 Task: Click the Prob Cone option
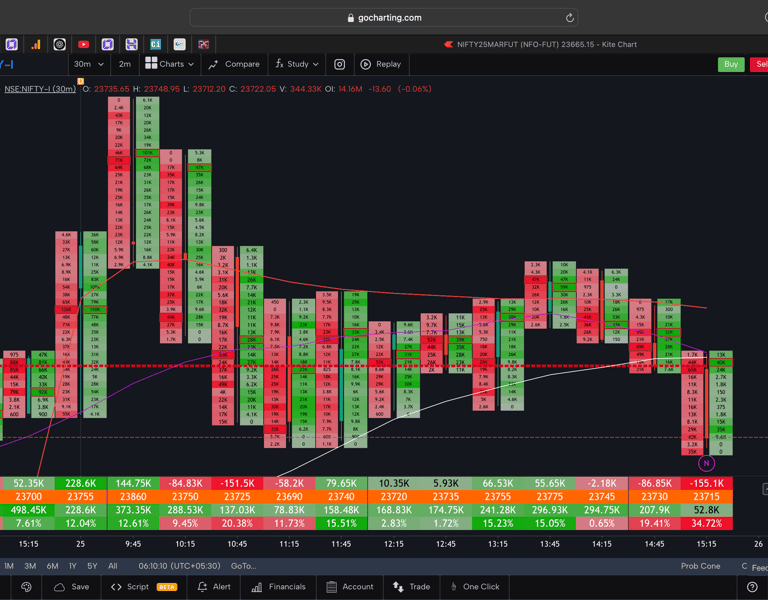pos(700,566)
